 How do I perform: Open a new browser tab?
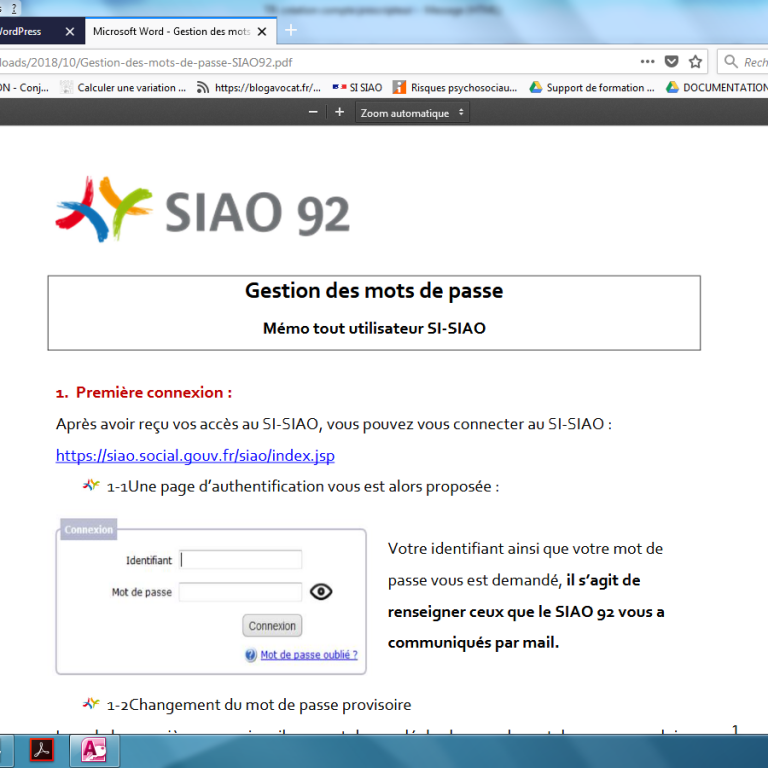[291, 31]
